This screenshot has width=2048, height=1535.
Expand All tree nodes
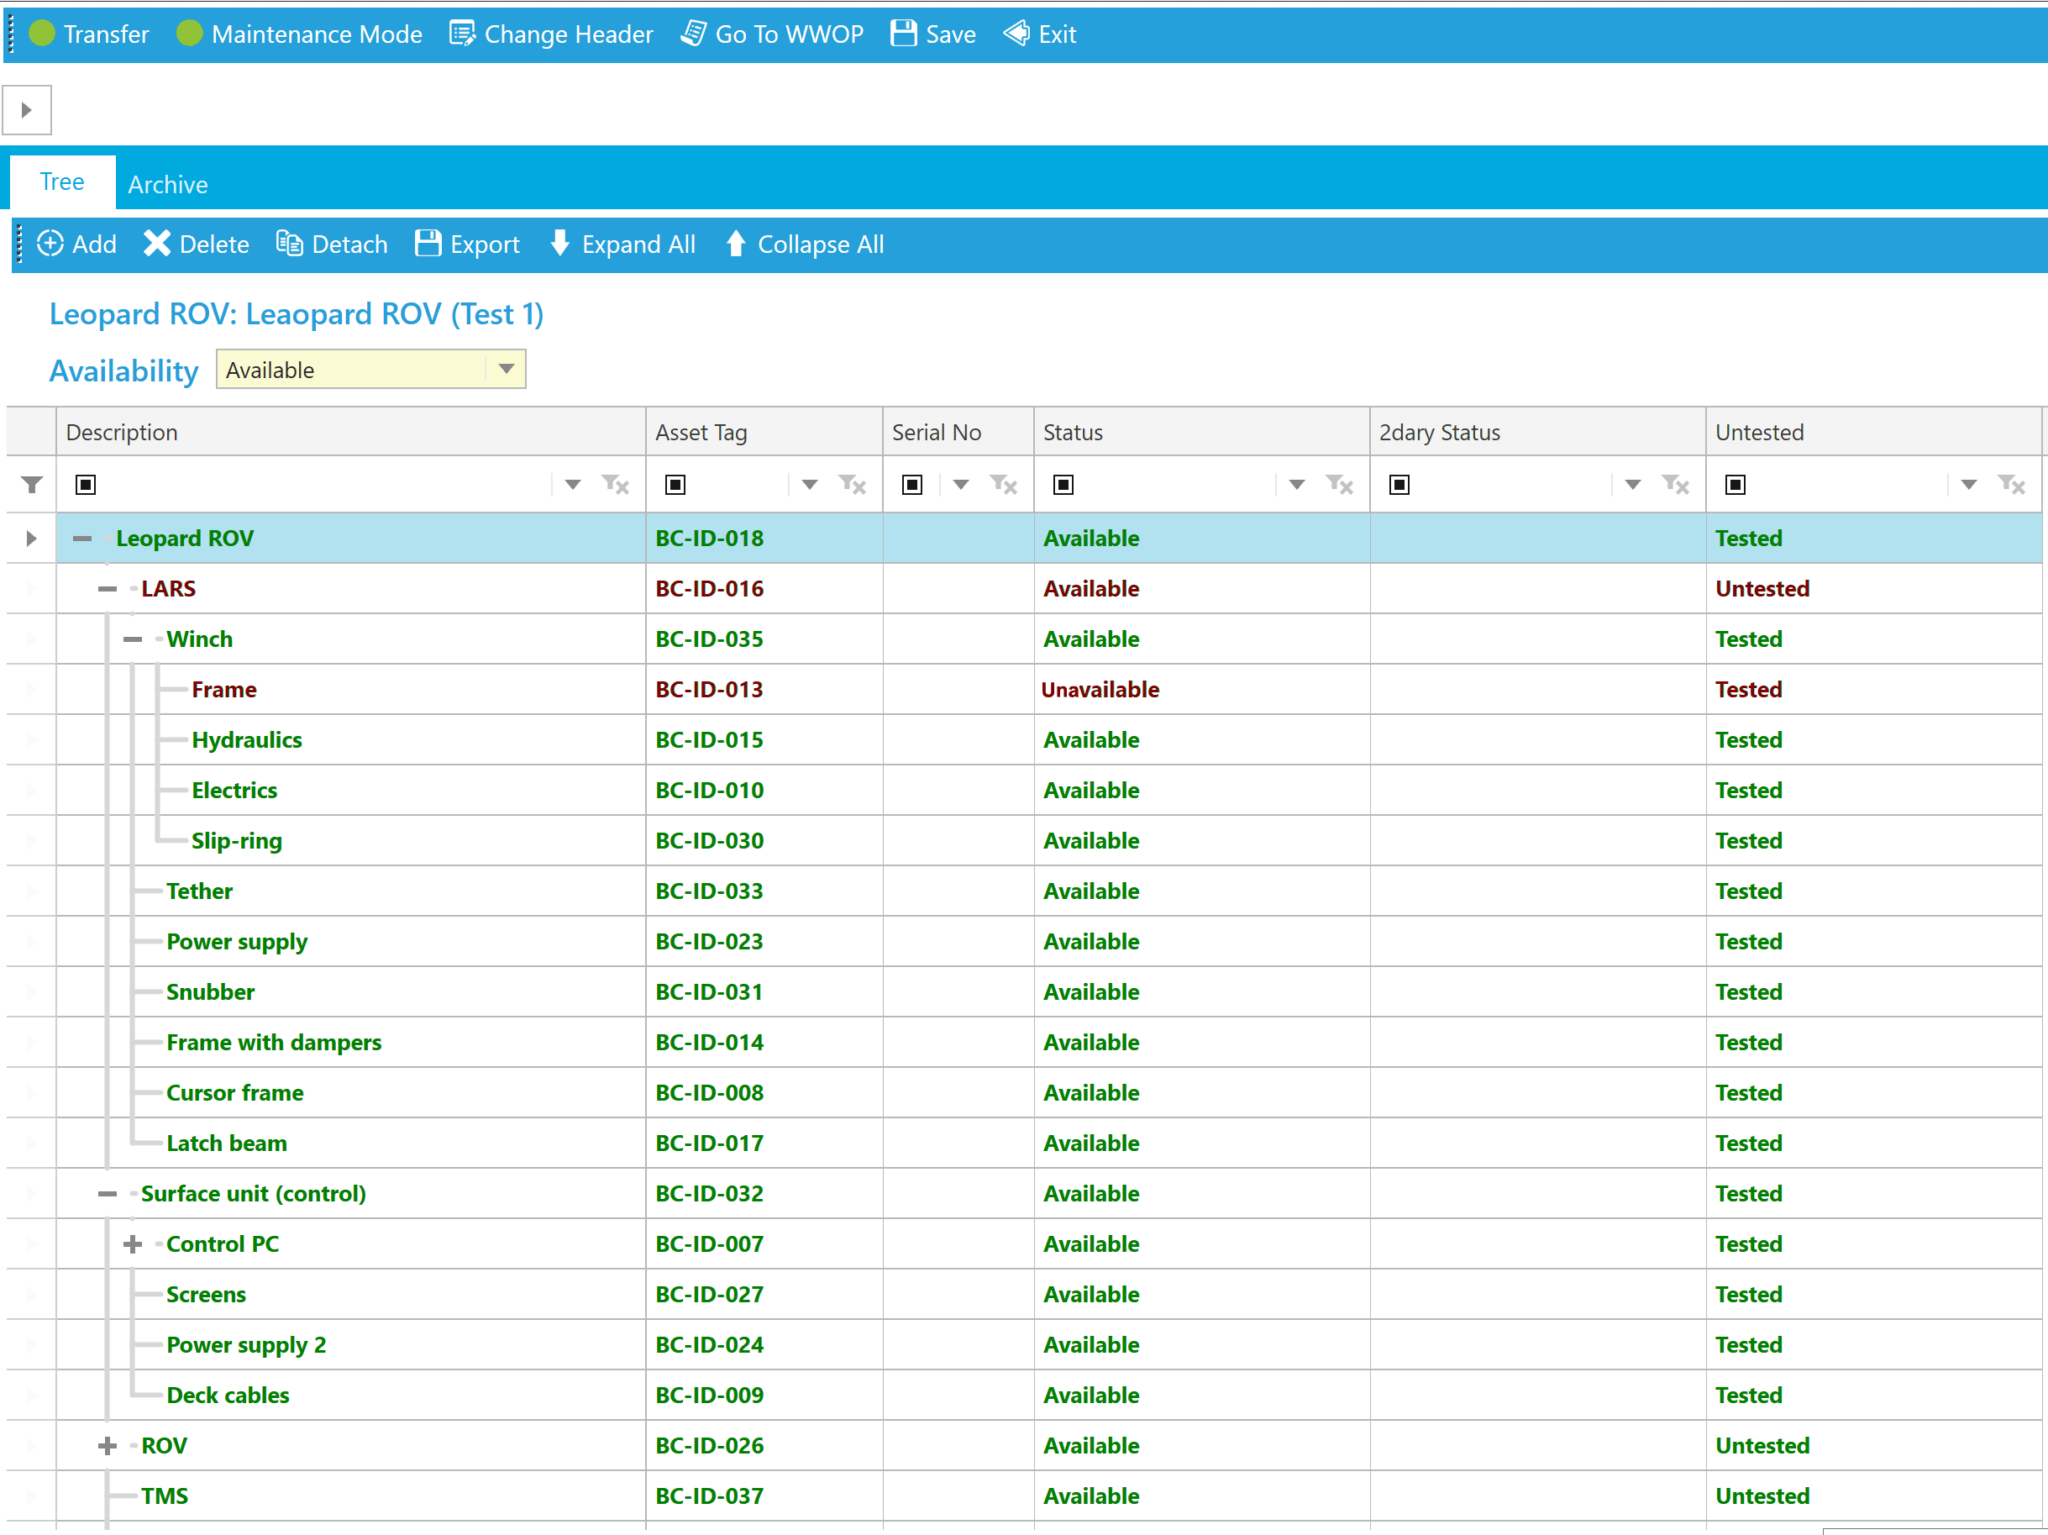[622, 244]
